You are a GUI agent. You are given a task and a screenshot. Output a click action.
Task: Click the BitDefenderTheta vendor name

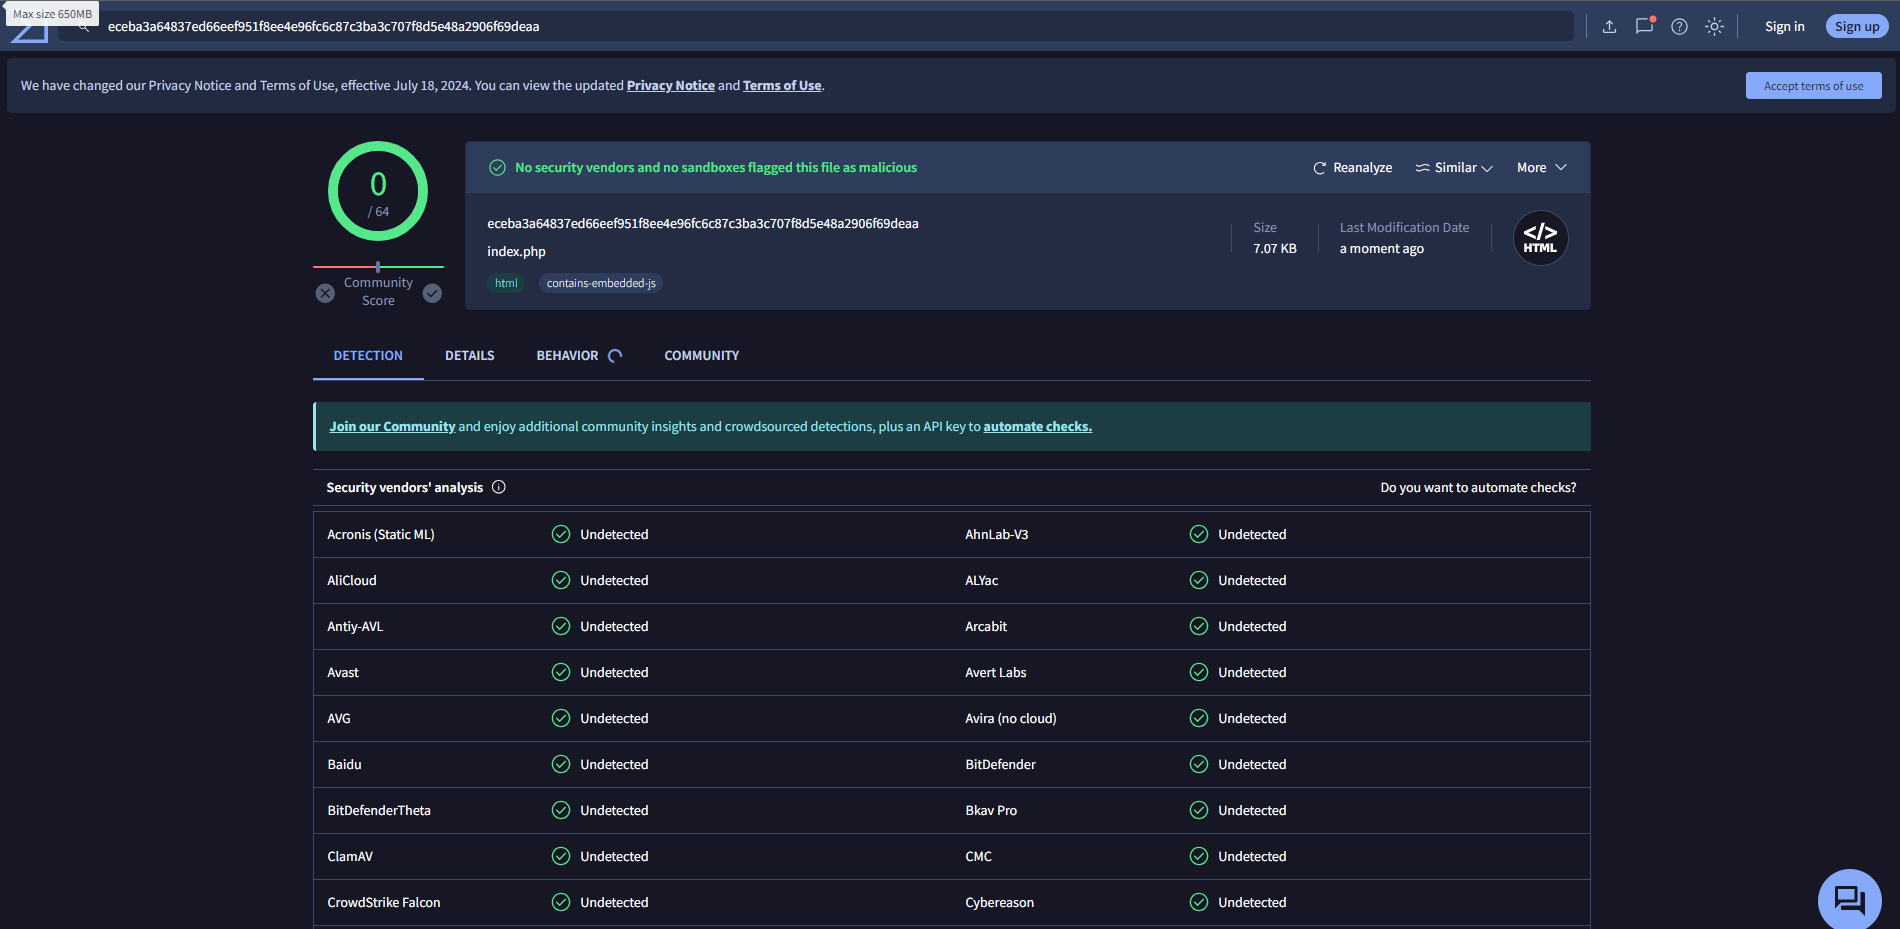coord(379,810)
